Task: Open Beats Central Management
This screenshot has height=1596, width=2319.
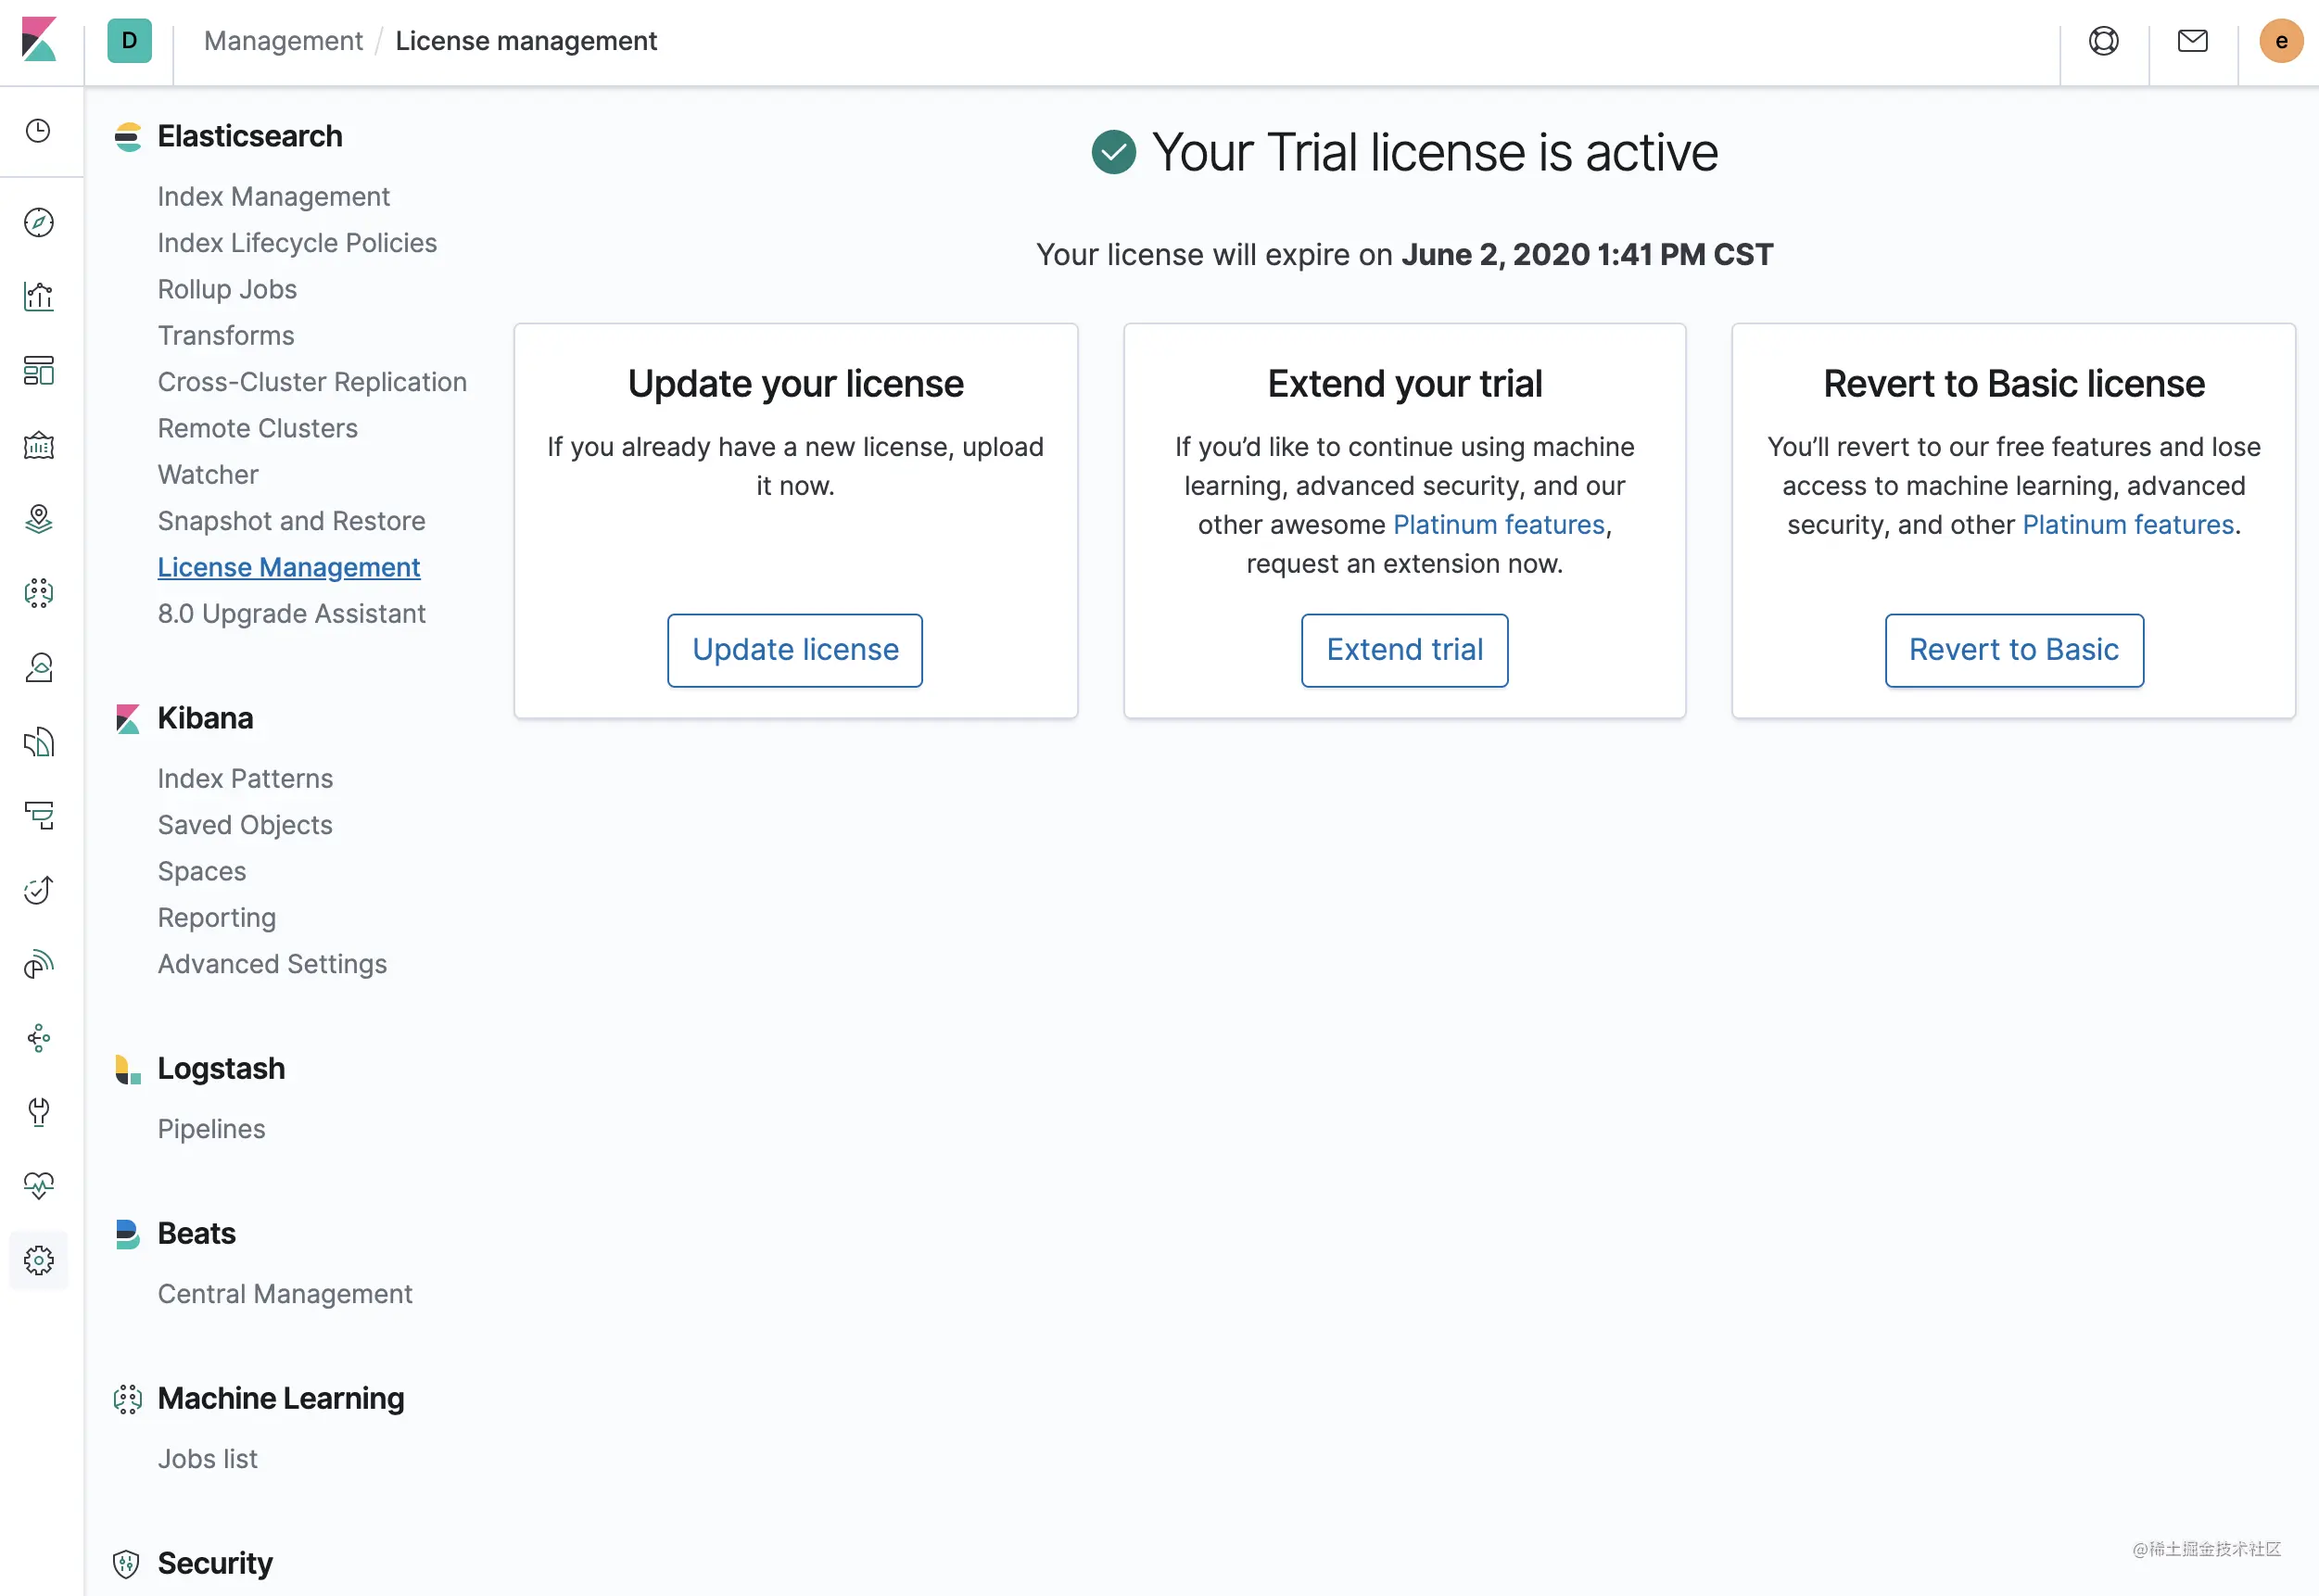Action: pos(285,1294)
